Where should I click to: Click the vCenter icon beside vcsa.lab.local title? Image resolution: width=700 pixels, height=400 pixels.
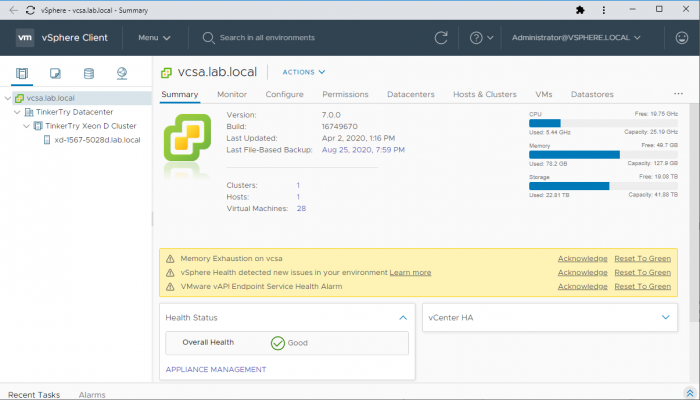click(x=166, y=72)
